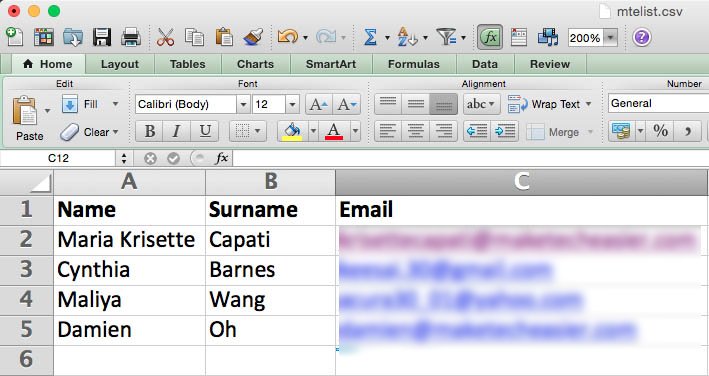Image resolution: width=709 pixels, height=376 pixels.
Task: Click the Clear eraser icon
Action: pos(70,132)
